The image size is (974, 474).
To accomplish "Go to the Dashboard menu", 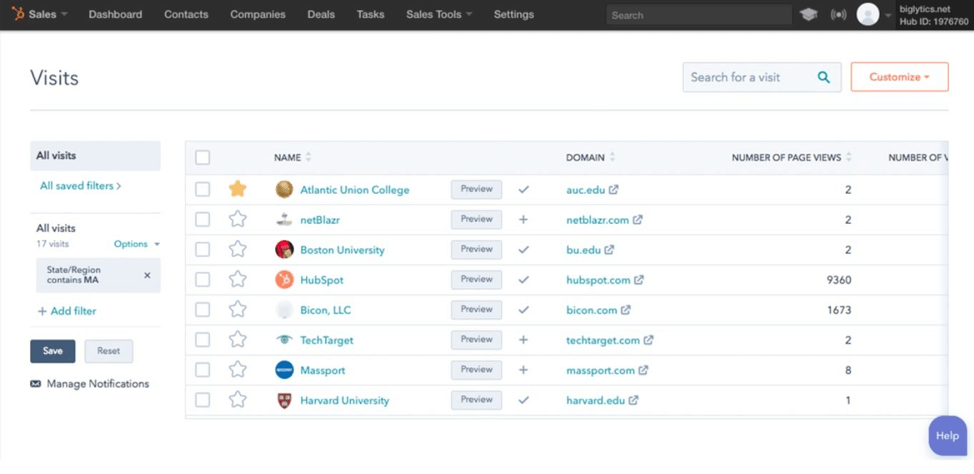I will 115,14.
